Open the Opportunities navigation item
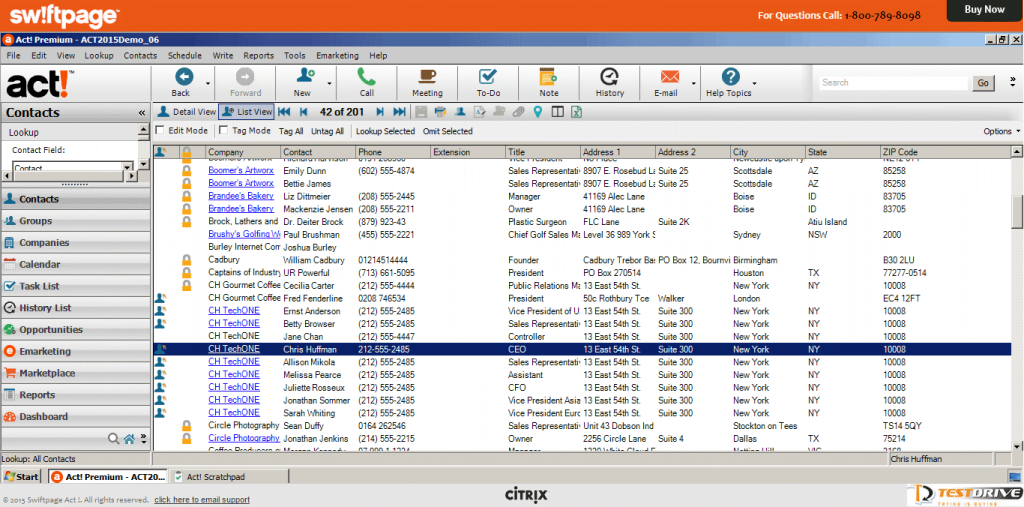Screen dimensions: 1024x507 click(76, 330)
